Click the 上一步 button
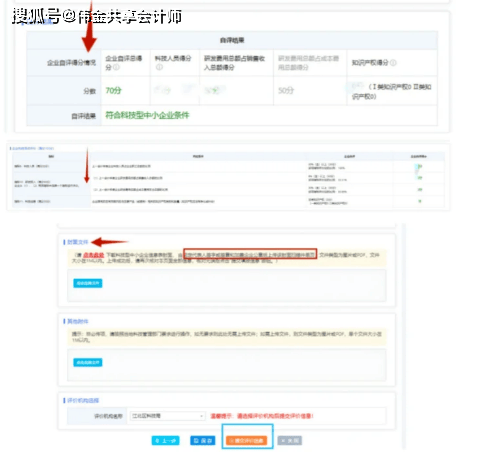 point(166,440)
